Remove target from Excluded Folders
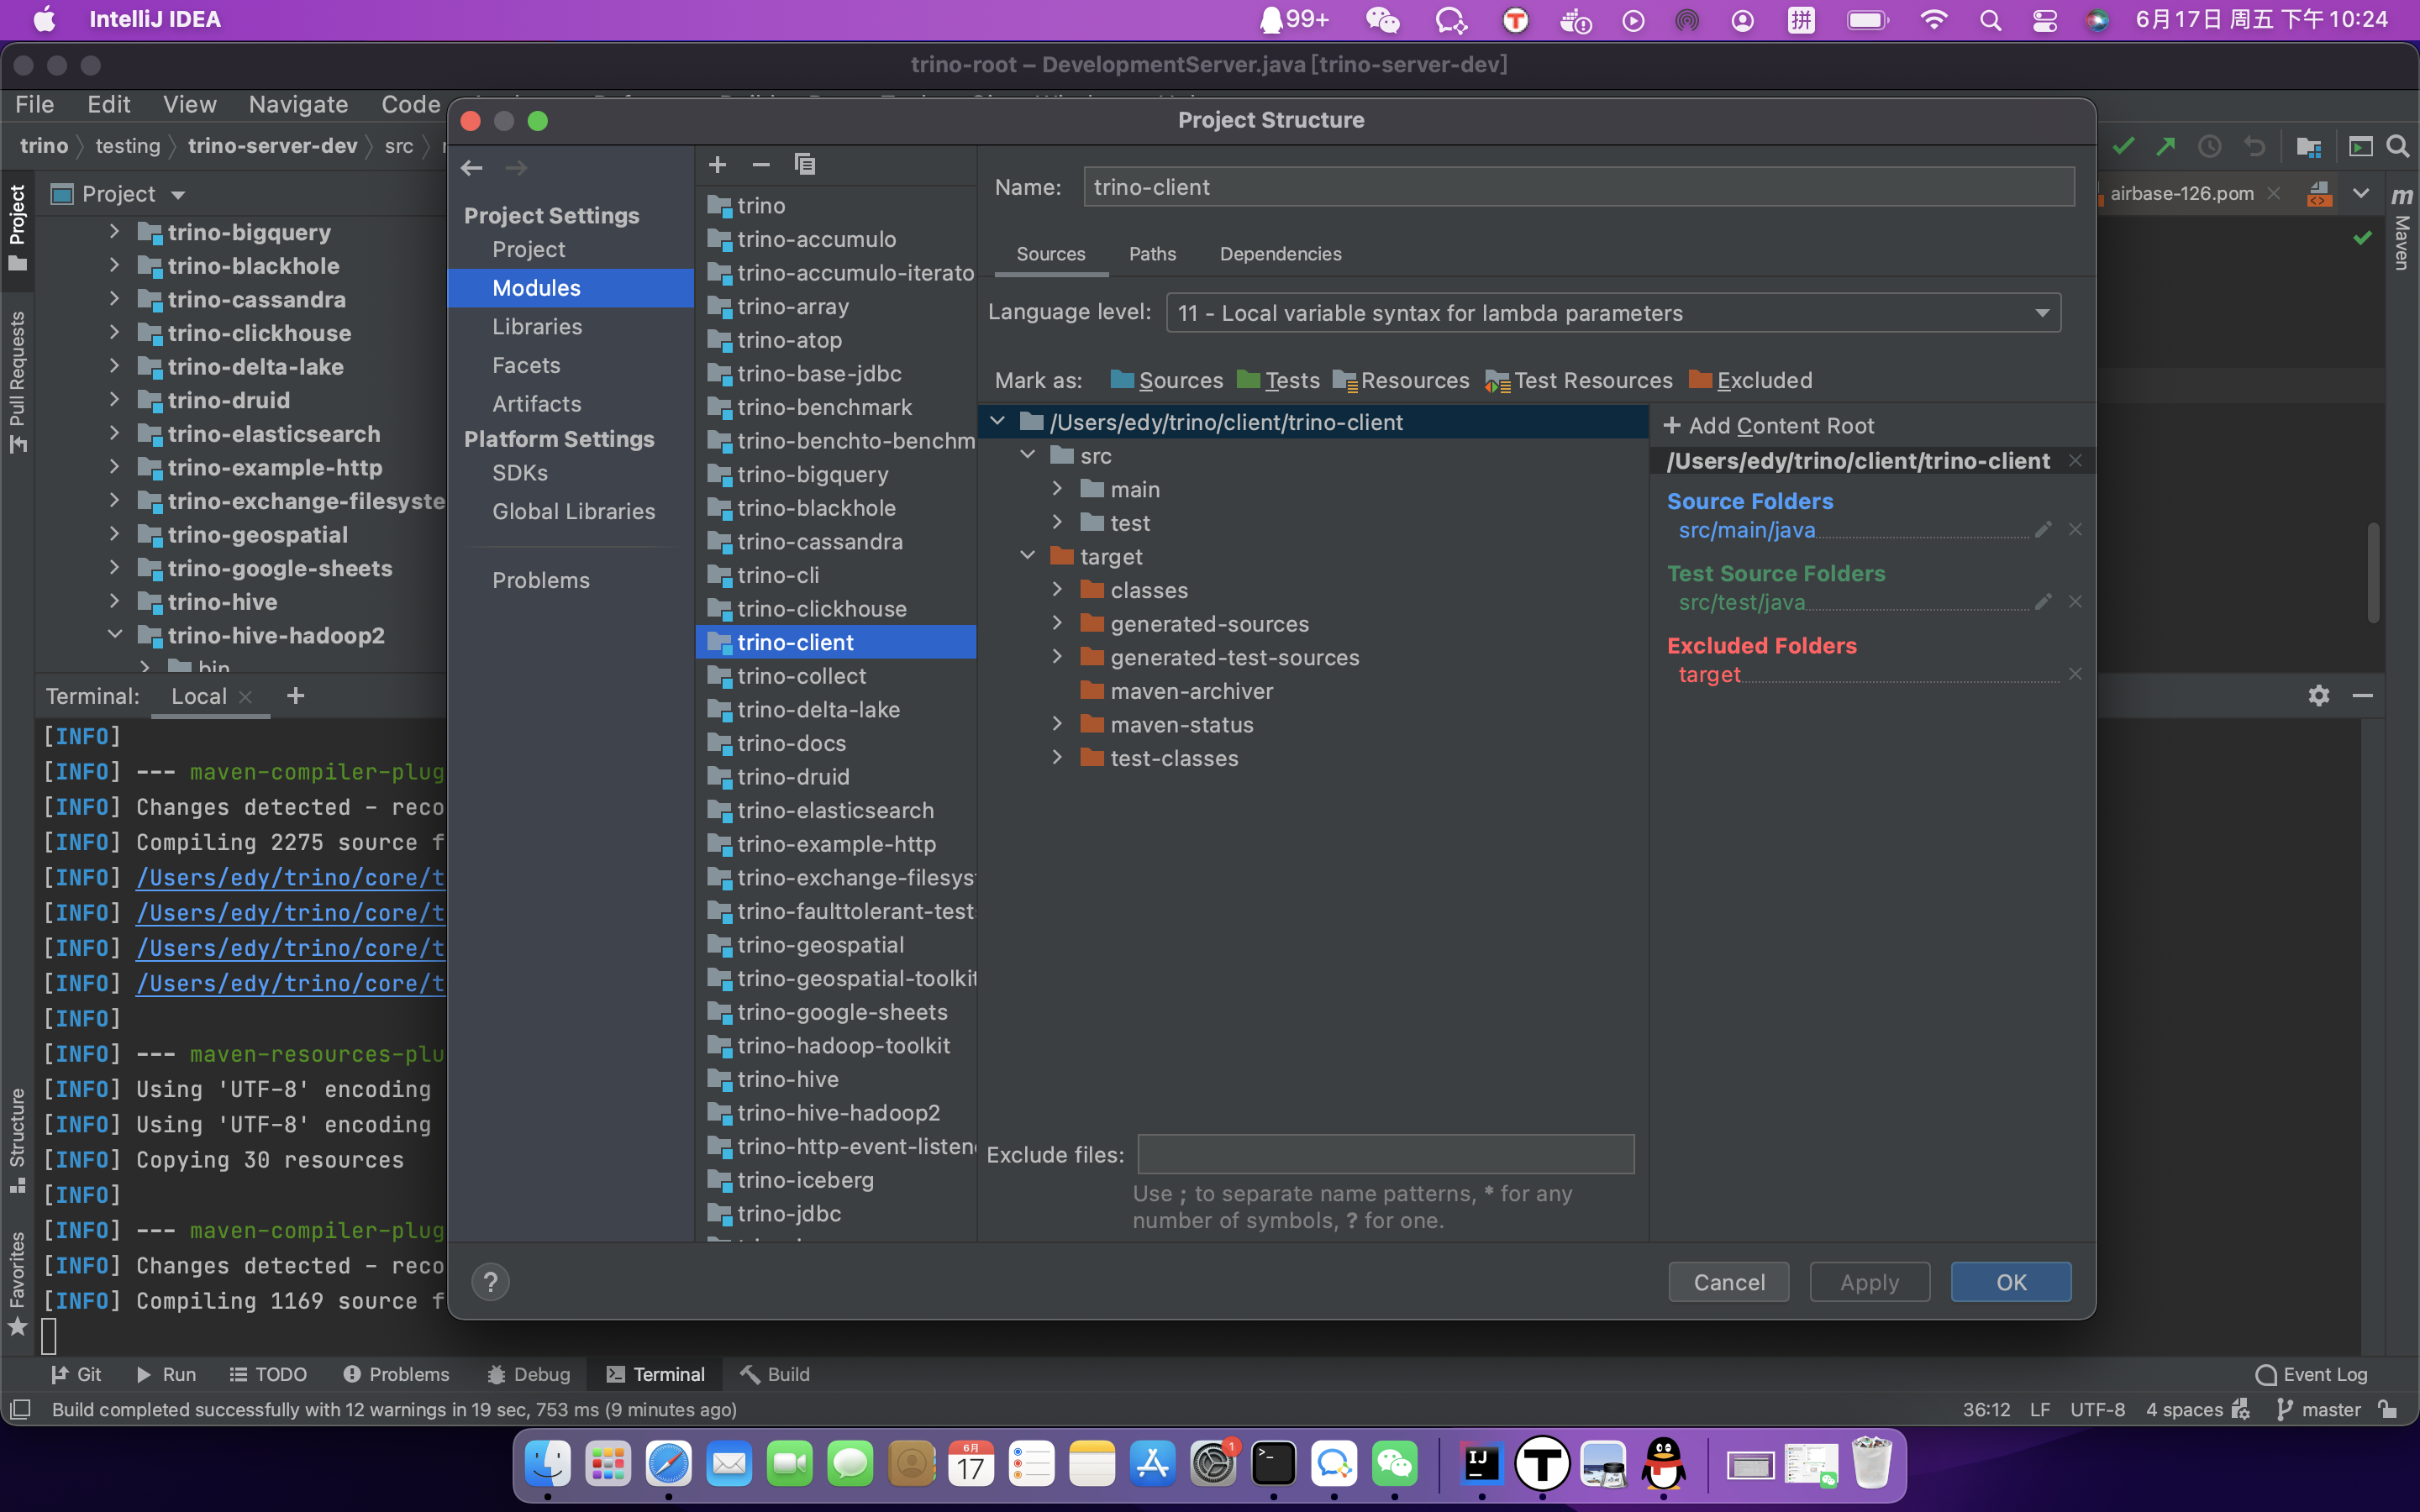Image resolution: width=2420 pixels, height=1512 pixels. (2075, 673)
